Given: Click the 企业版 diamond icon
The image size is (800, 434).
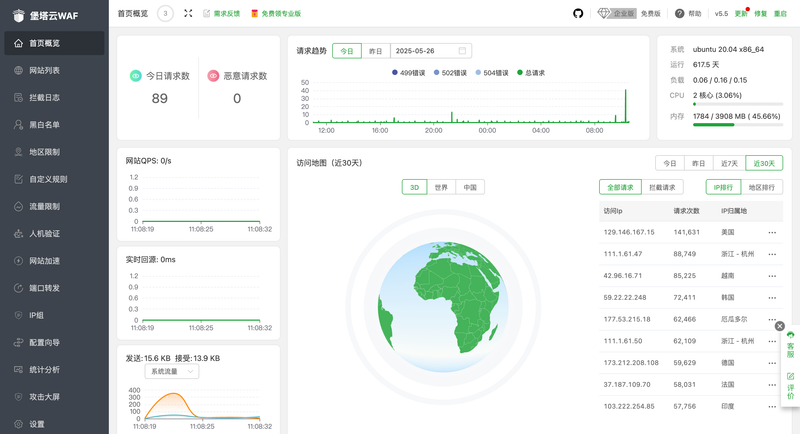Looking at the screenshot, I should pyautogui.click(x=604, y=13).
